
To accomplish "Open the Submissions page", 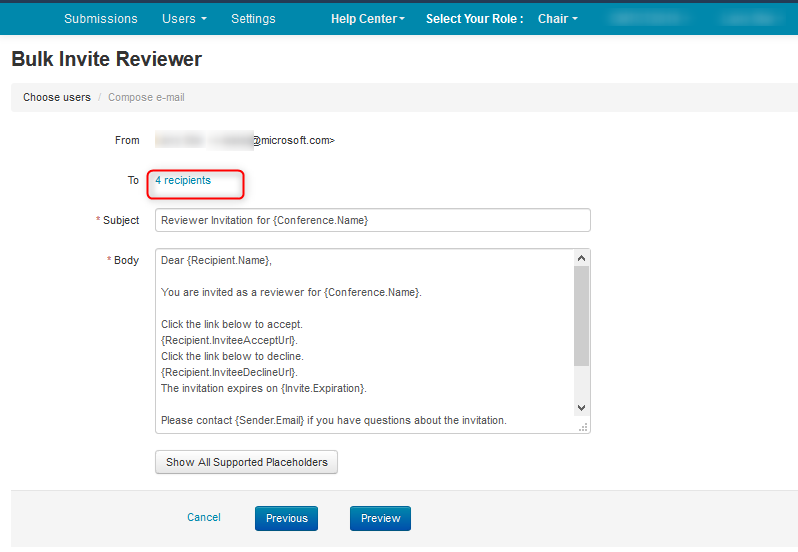I will (100, 19).
